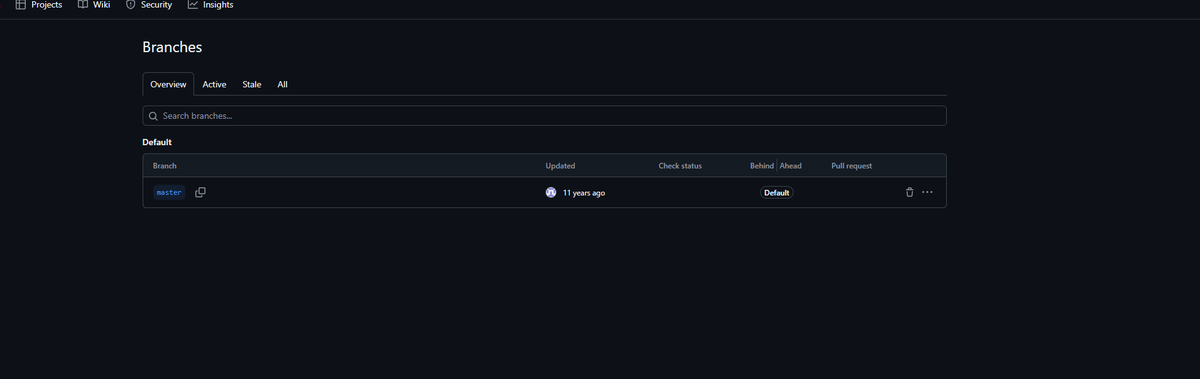Switch to the Stale branches tab
1200x379 pixels.
click(x=252, y=84)
